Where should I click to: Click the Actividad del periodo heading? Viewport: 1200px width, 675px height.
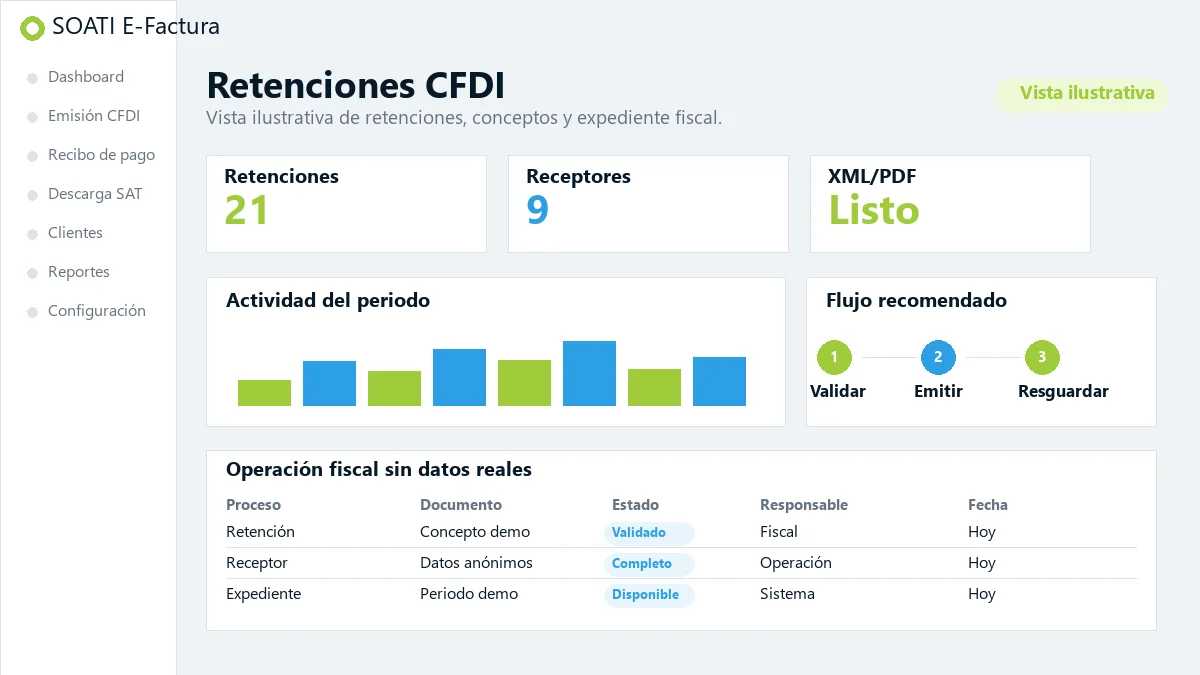328,300
